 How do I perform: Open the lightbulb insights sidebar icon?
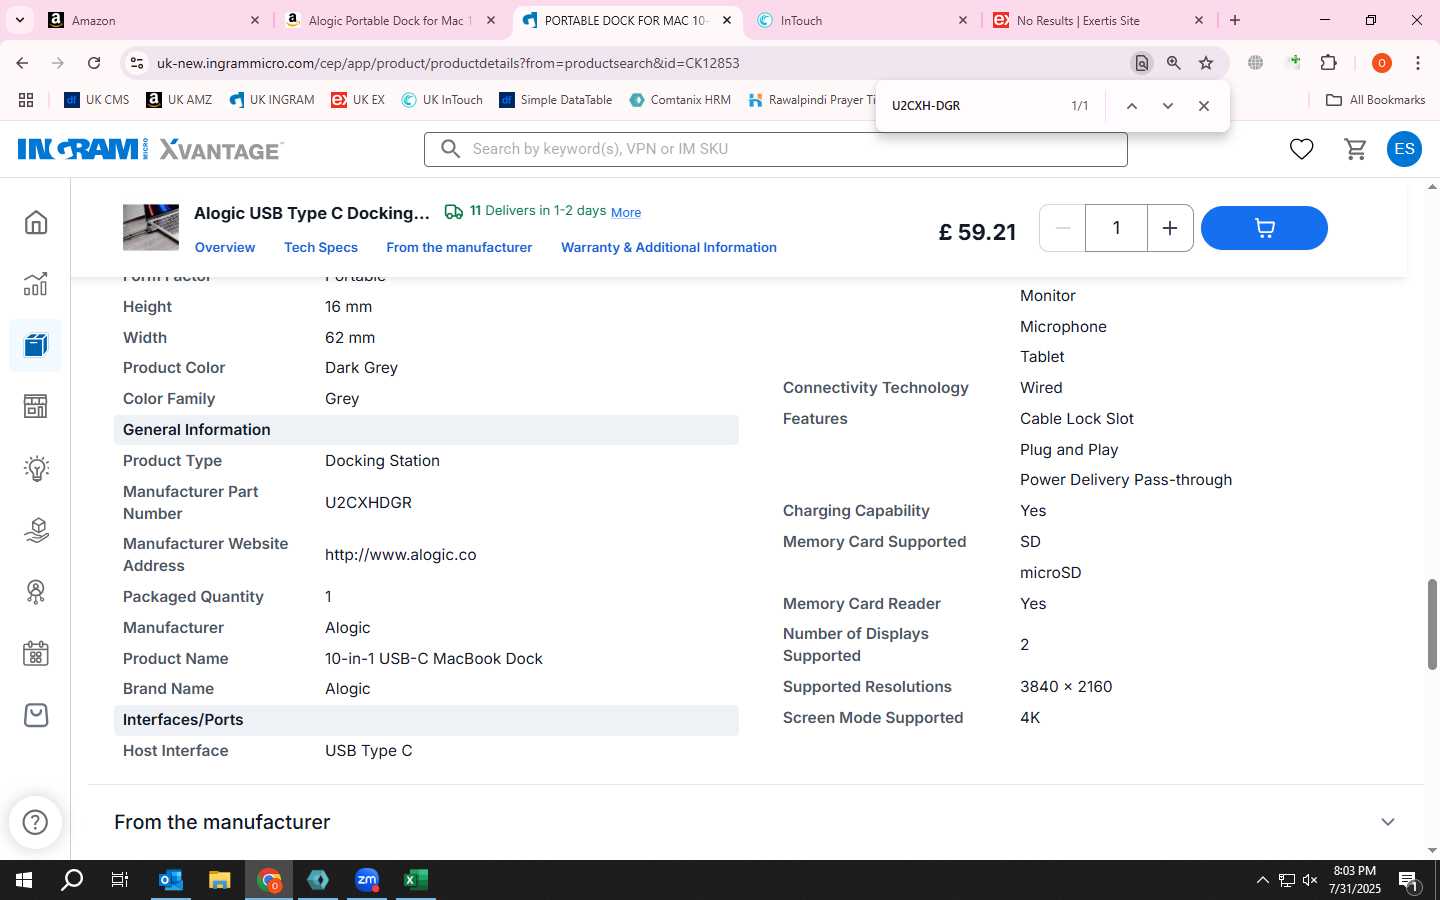click(36, 468)
